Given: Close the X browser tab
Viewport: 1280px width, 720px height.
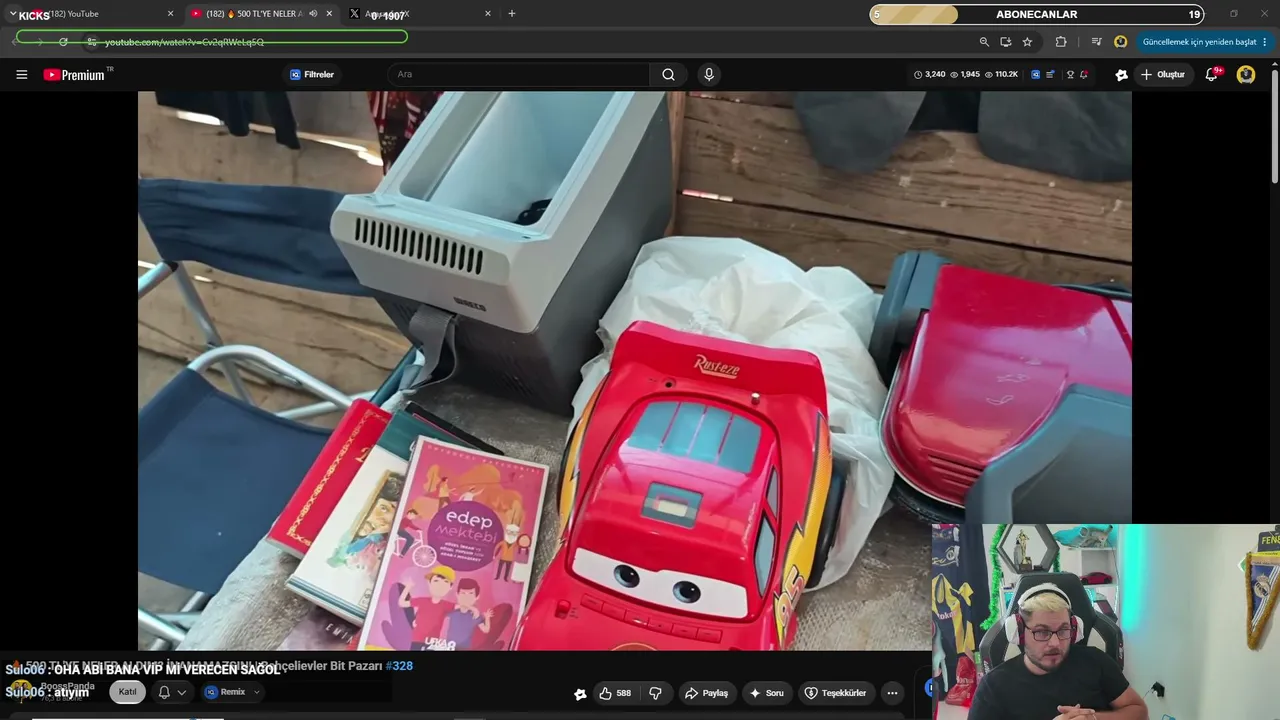Looking at the screenshot, I should [x=488, y=14].
